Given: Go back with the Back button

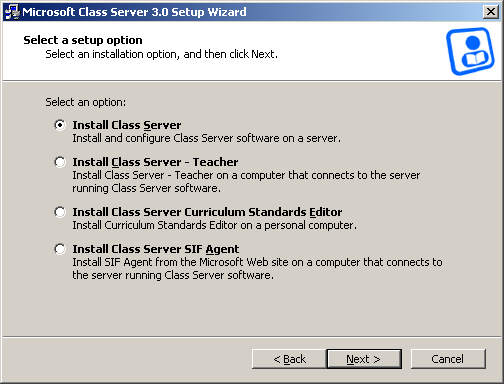Looking at the screenshot, I should (x=289, y=359).
